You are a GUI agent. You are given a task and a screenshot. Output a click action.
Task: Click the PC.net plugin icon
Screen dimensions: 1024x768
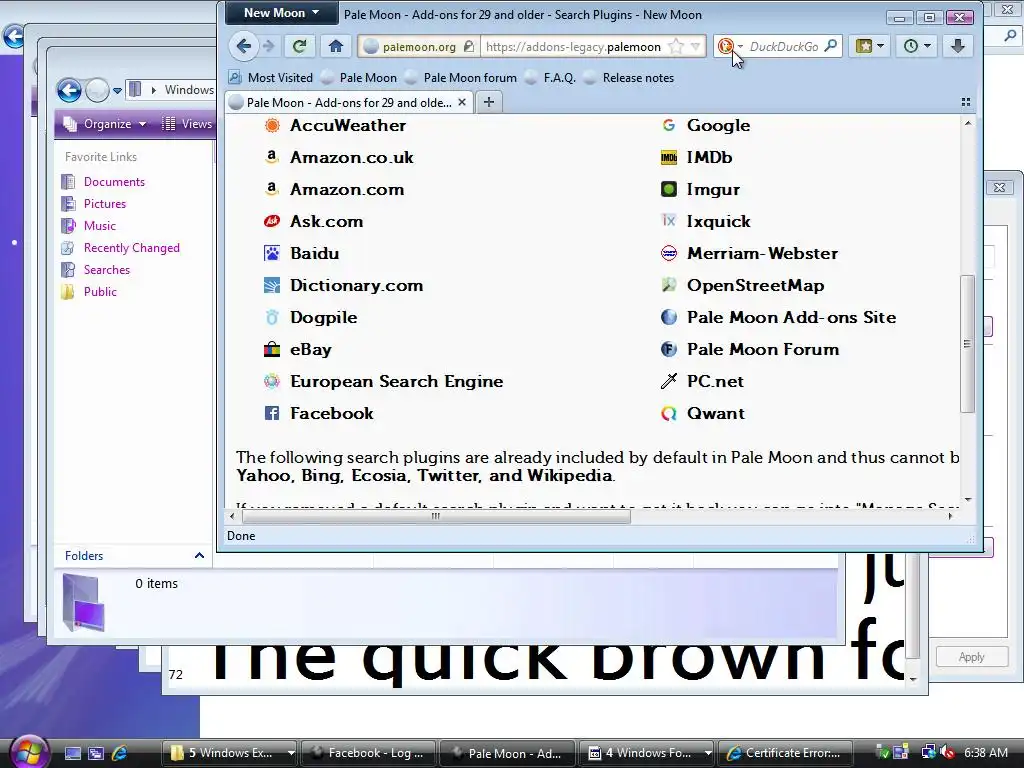tap(669, 381)
